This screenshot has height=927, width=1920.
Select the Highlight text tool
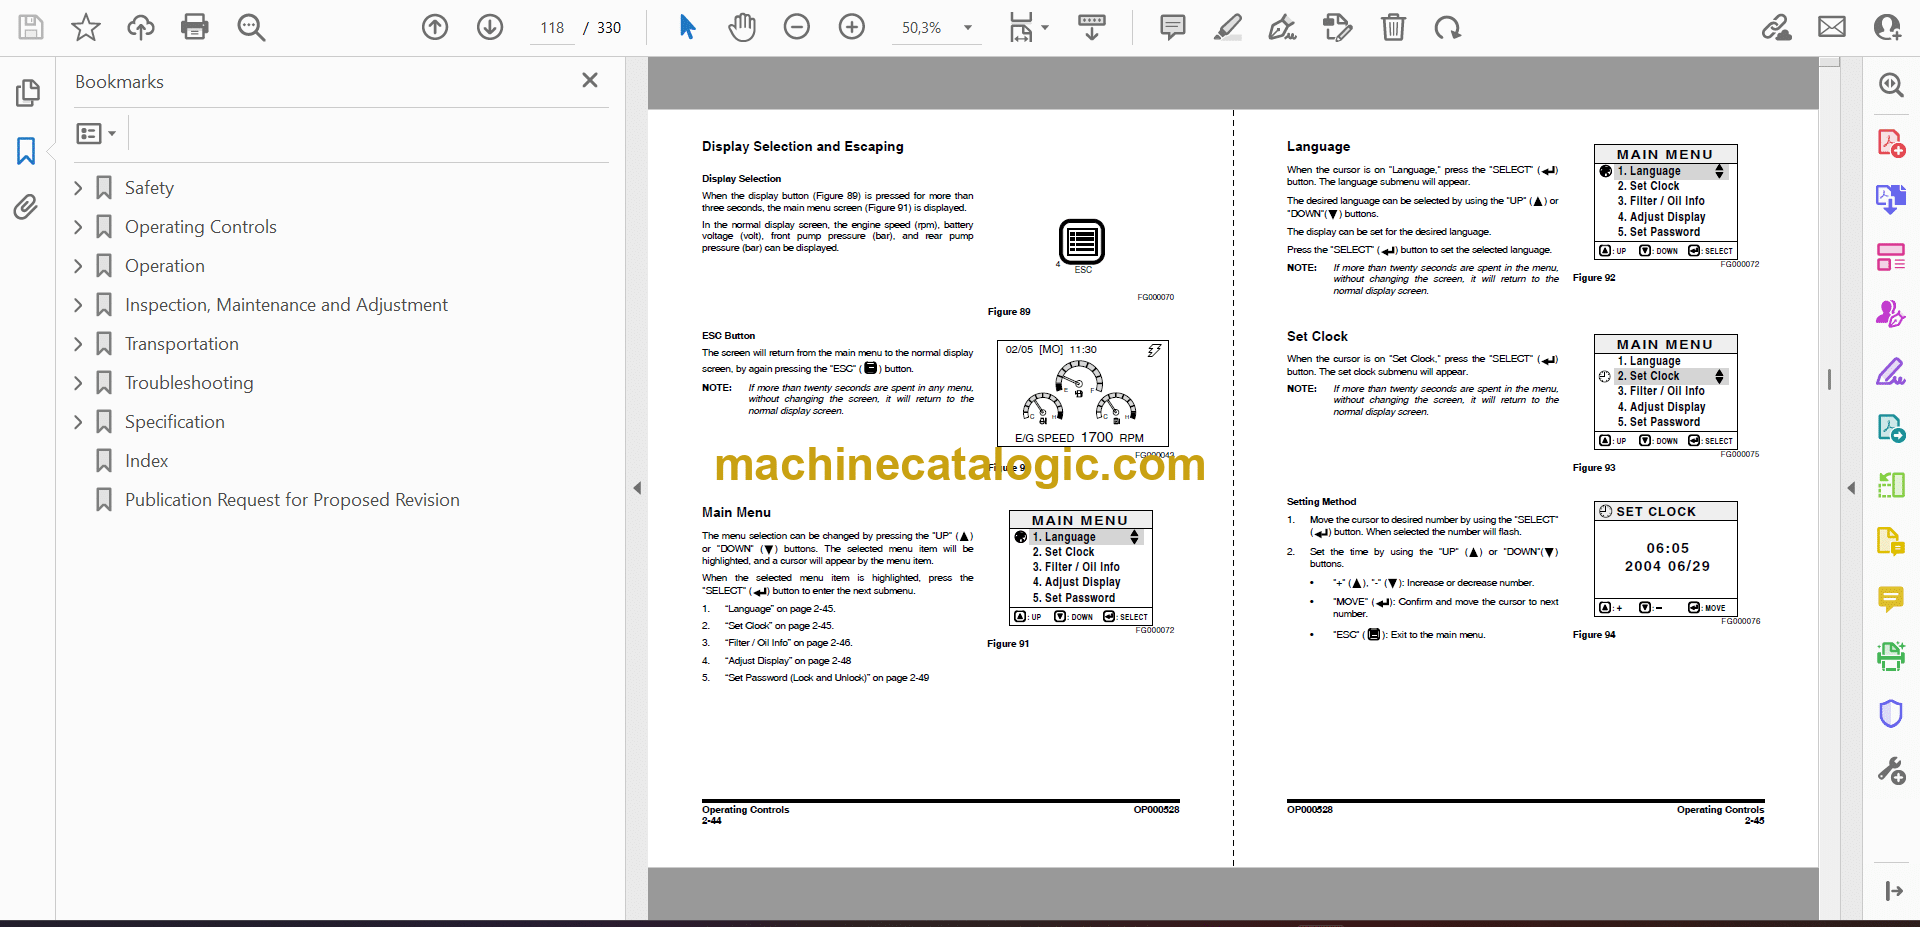(x=1227, y=27)
